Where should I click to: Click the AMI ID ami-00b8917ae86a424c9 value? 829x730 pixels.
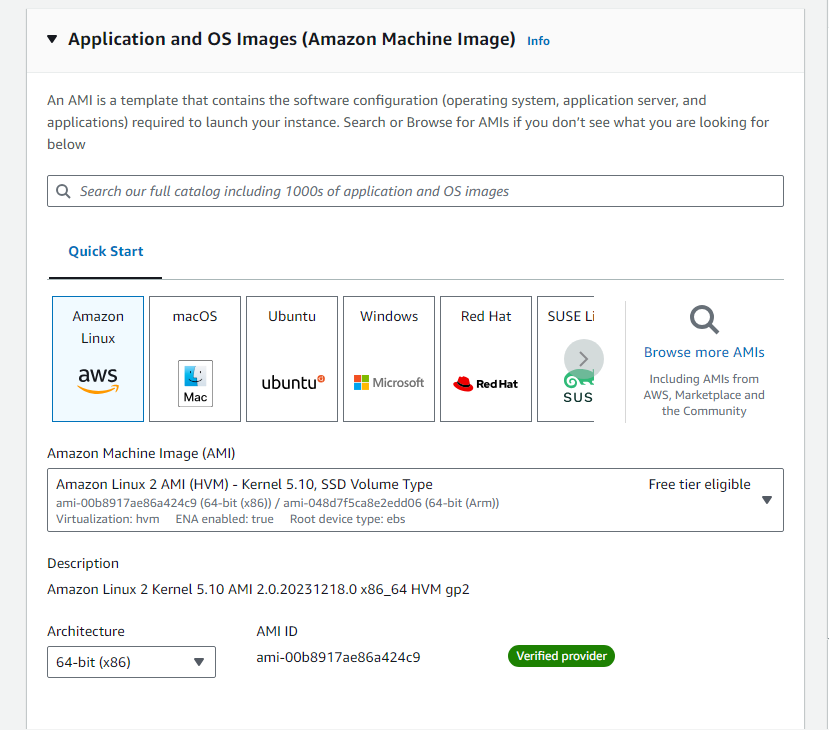(338, 657)
